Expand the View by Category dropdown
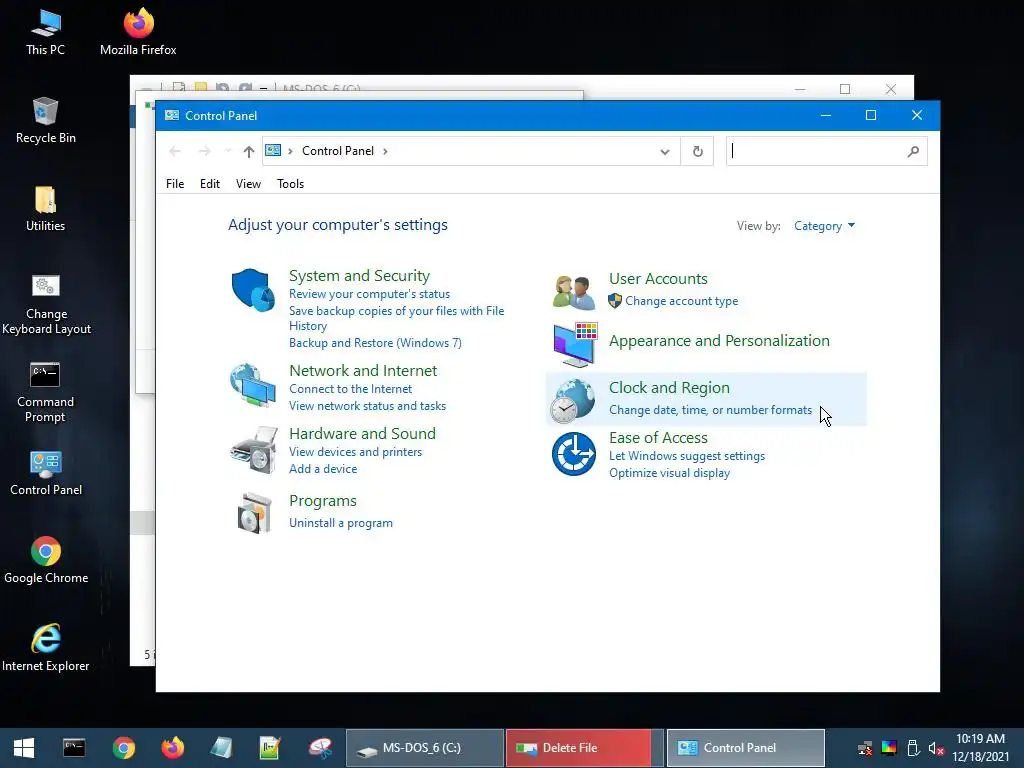 [x=824, y=226]
